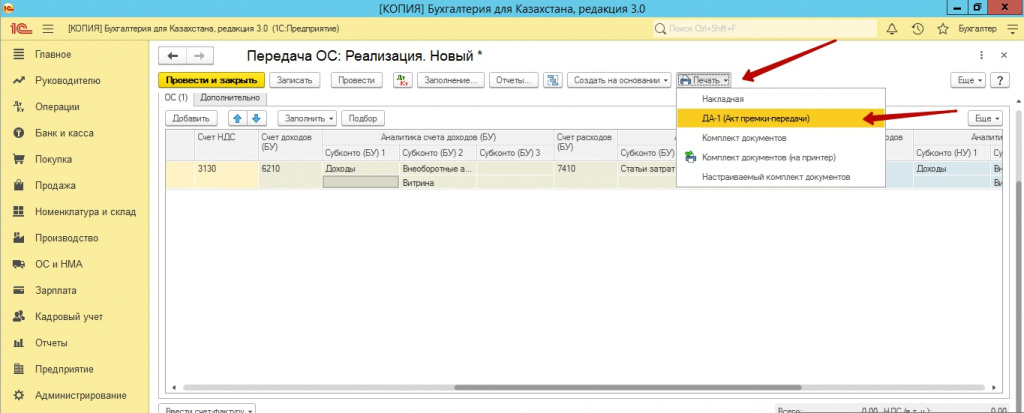Image resolution: width=1024 pixels, height=413 pixels.
Task: Select the Статьи затрат cell
Action: [x=647, y=169]
